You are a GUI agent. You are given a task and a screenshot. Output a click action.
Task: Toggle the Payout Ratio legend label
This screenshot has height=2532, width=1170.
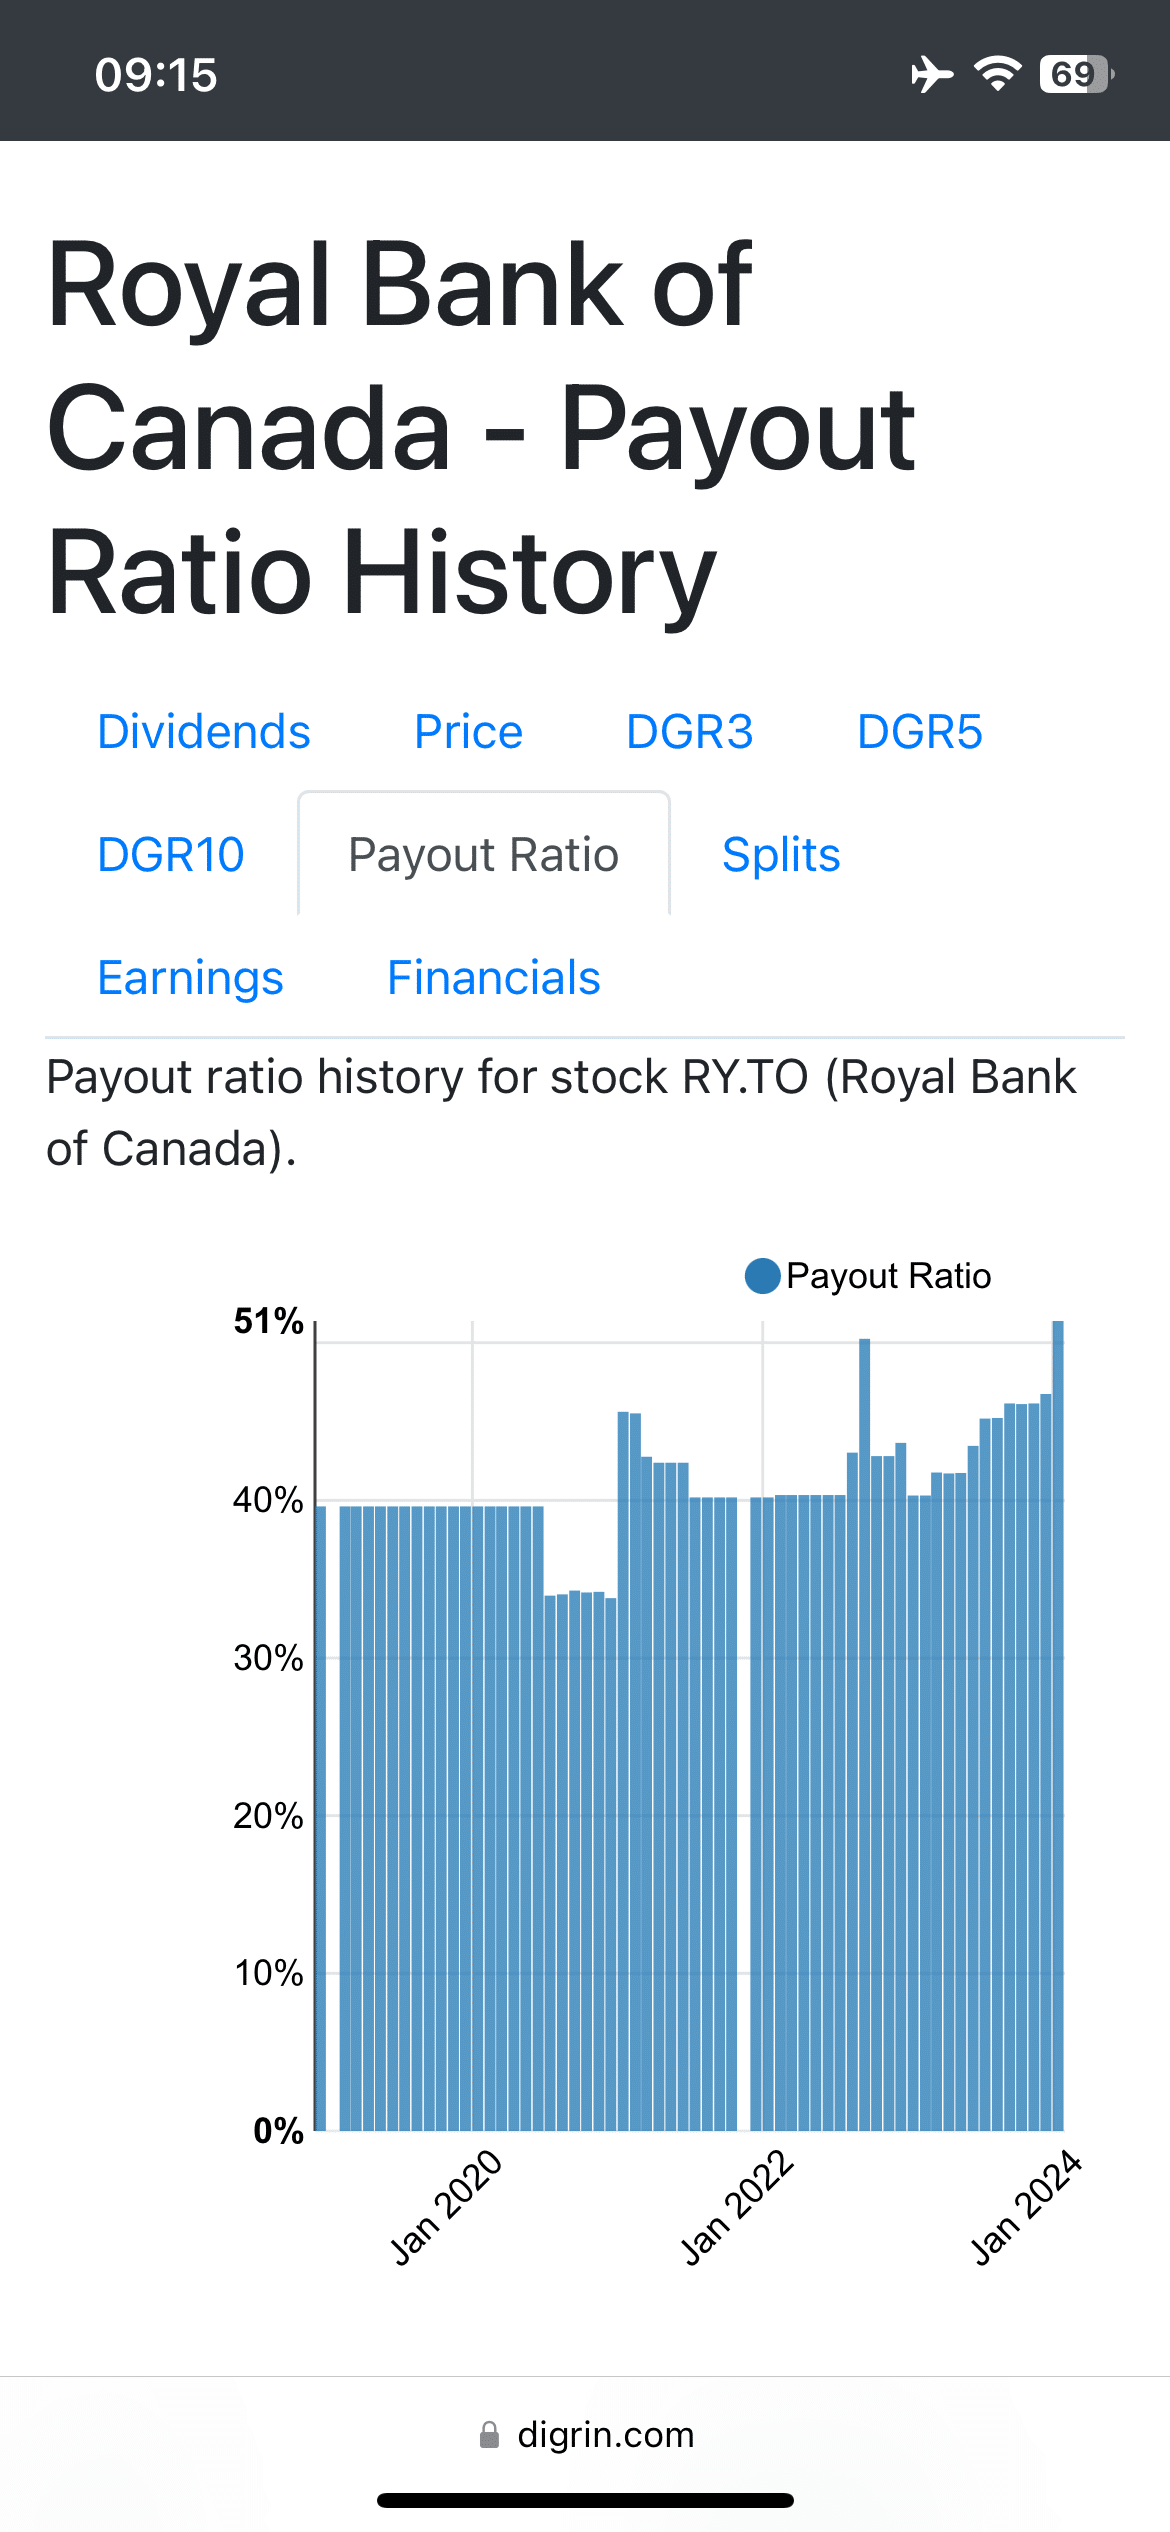click(x=888, y=1276)
